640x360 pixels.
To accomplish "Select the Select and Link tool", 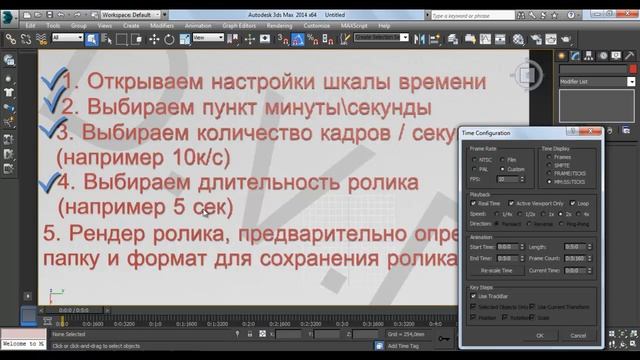I will click(x=11, y=39).
